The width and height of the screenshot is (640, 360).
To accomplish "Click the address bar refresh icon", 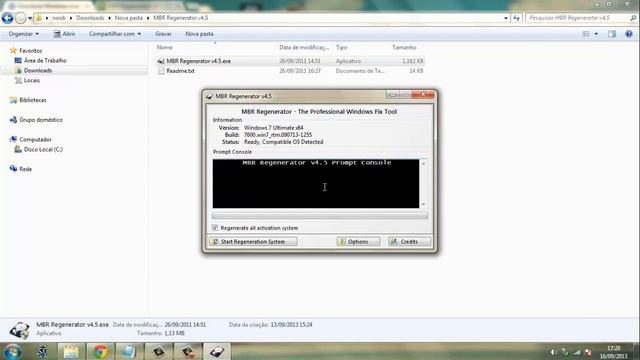I will click(x=516, y=18).
